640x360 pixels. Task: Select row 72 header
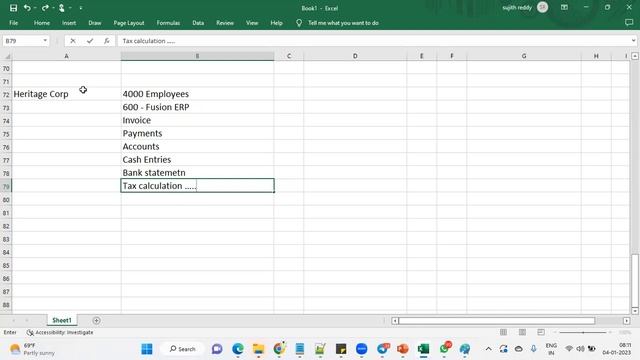6,94
